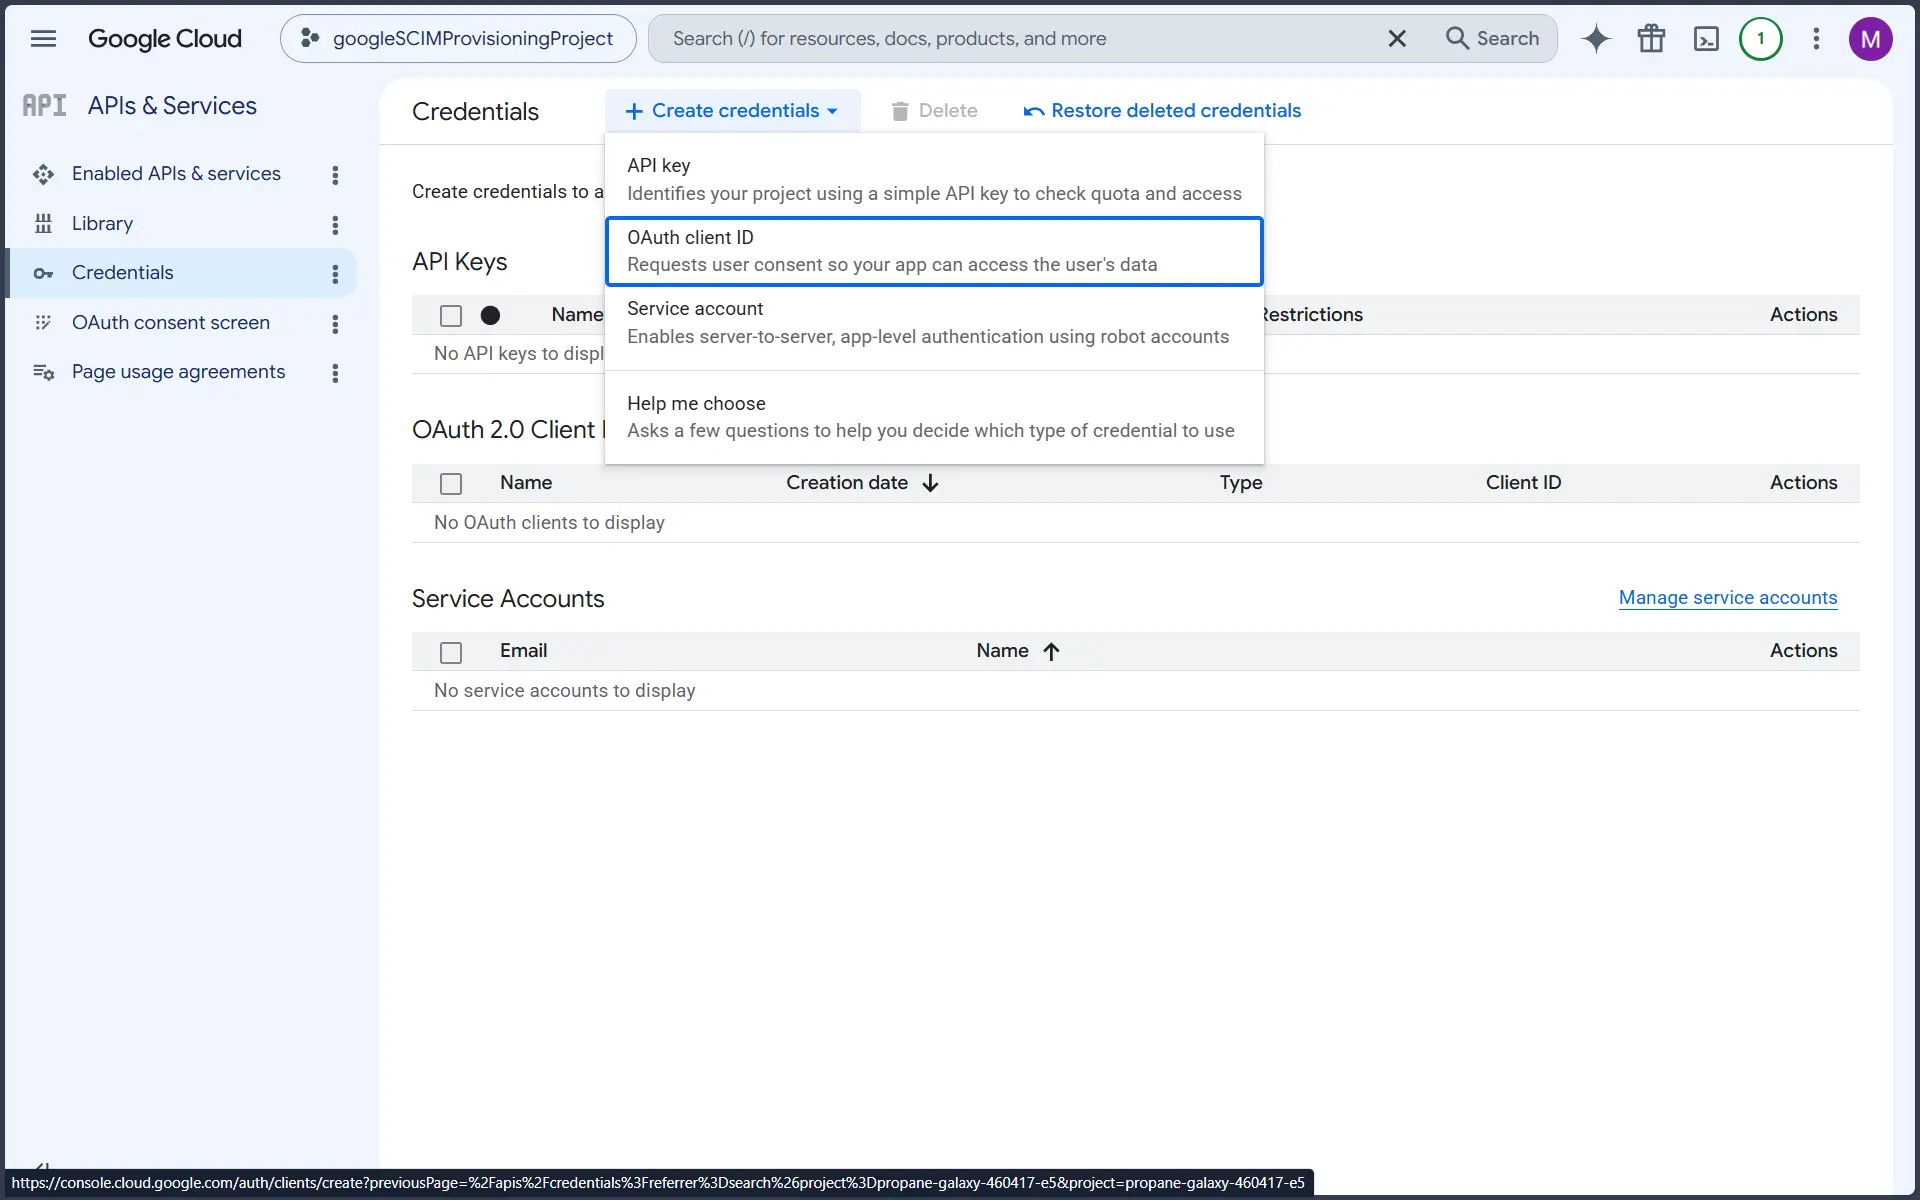Choose OAuth client ID option
1920x1200 pixels.
click(934, 251)
